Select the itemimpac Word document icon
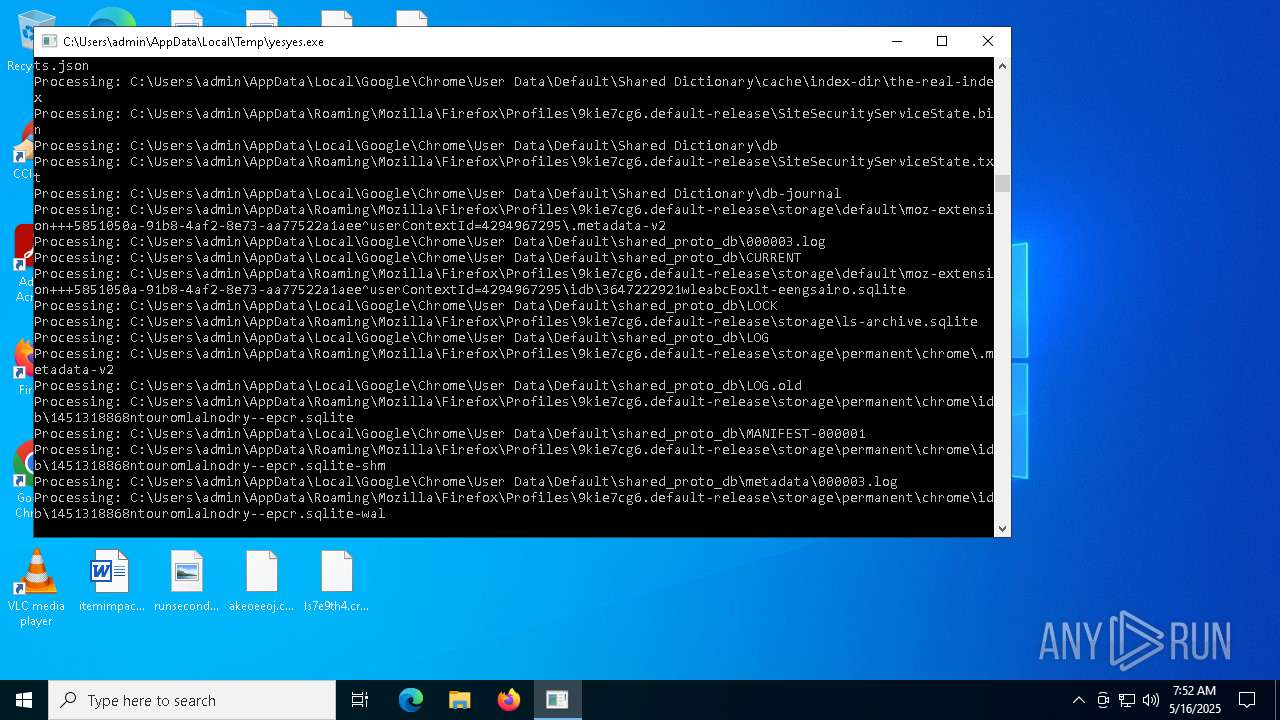 coord(111,581)
